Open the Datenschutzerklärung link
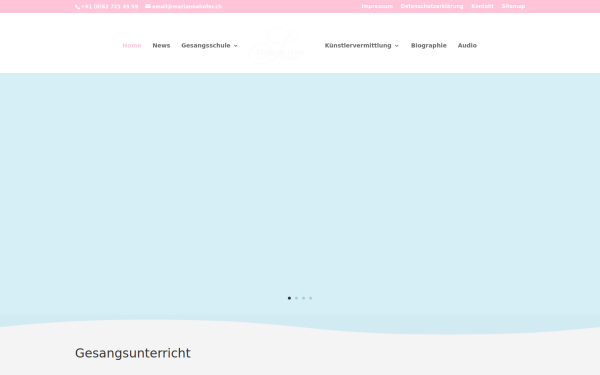 click(432, 6)
